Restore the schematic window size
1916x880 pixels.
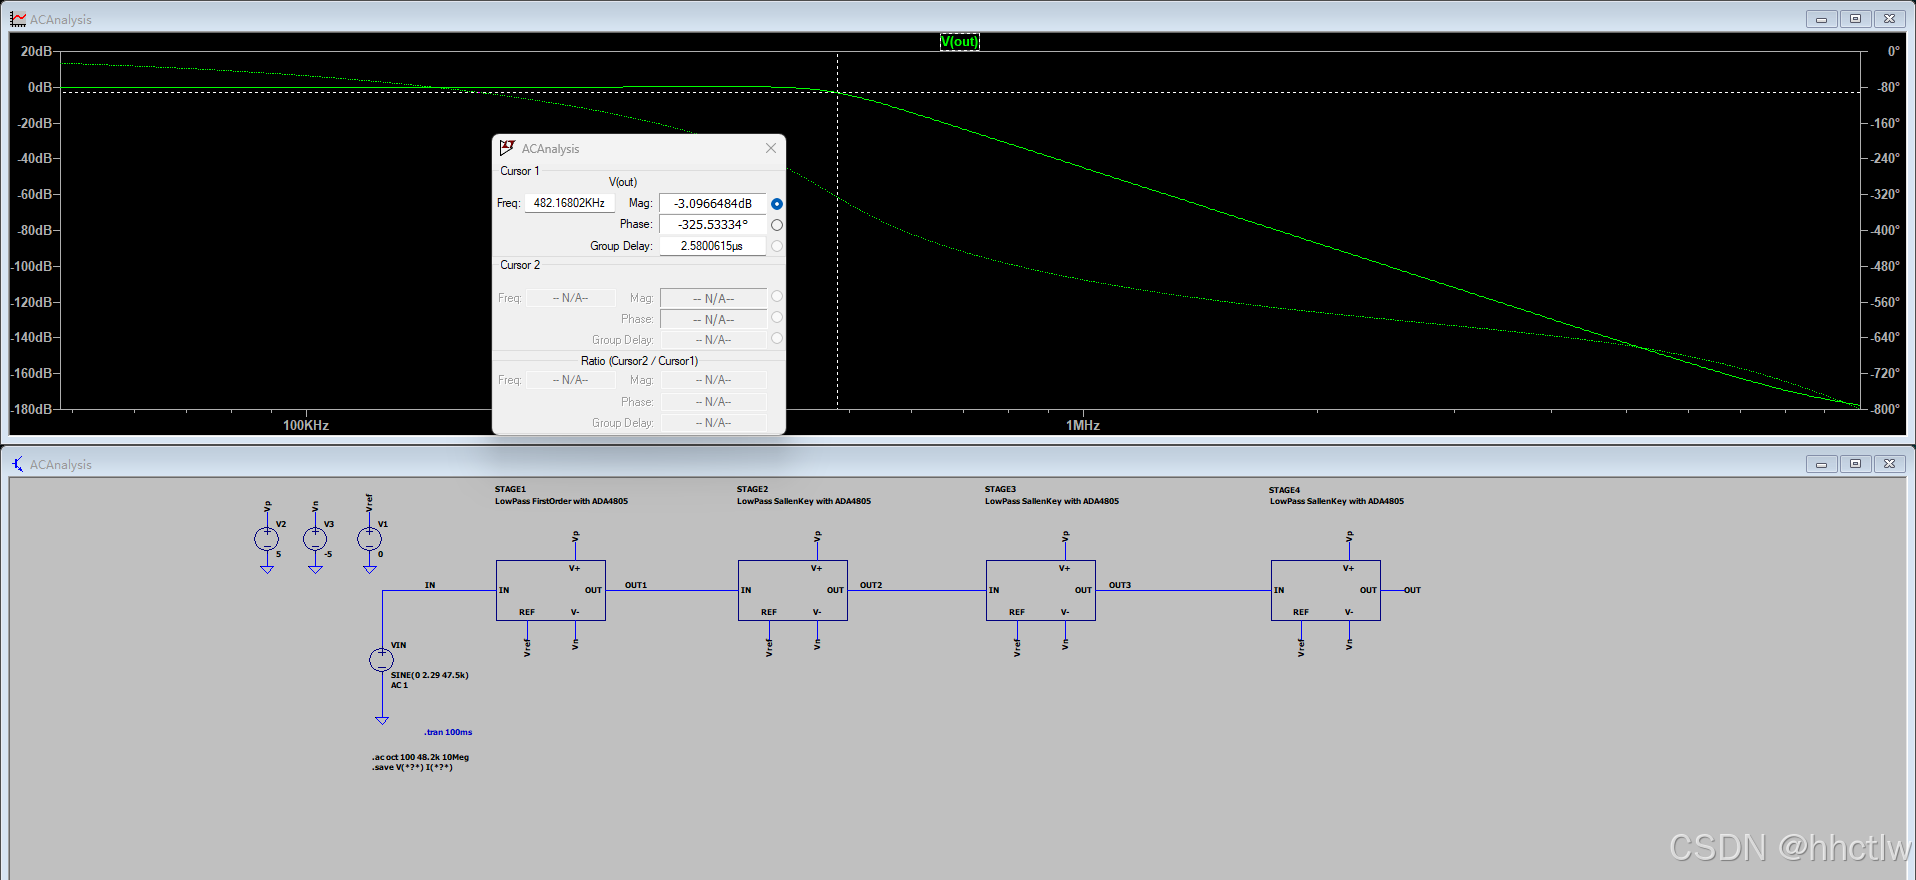pos(1855,464)
